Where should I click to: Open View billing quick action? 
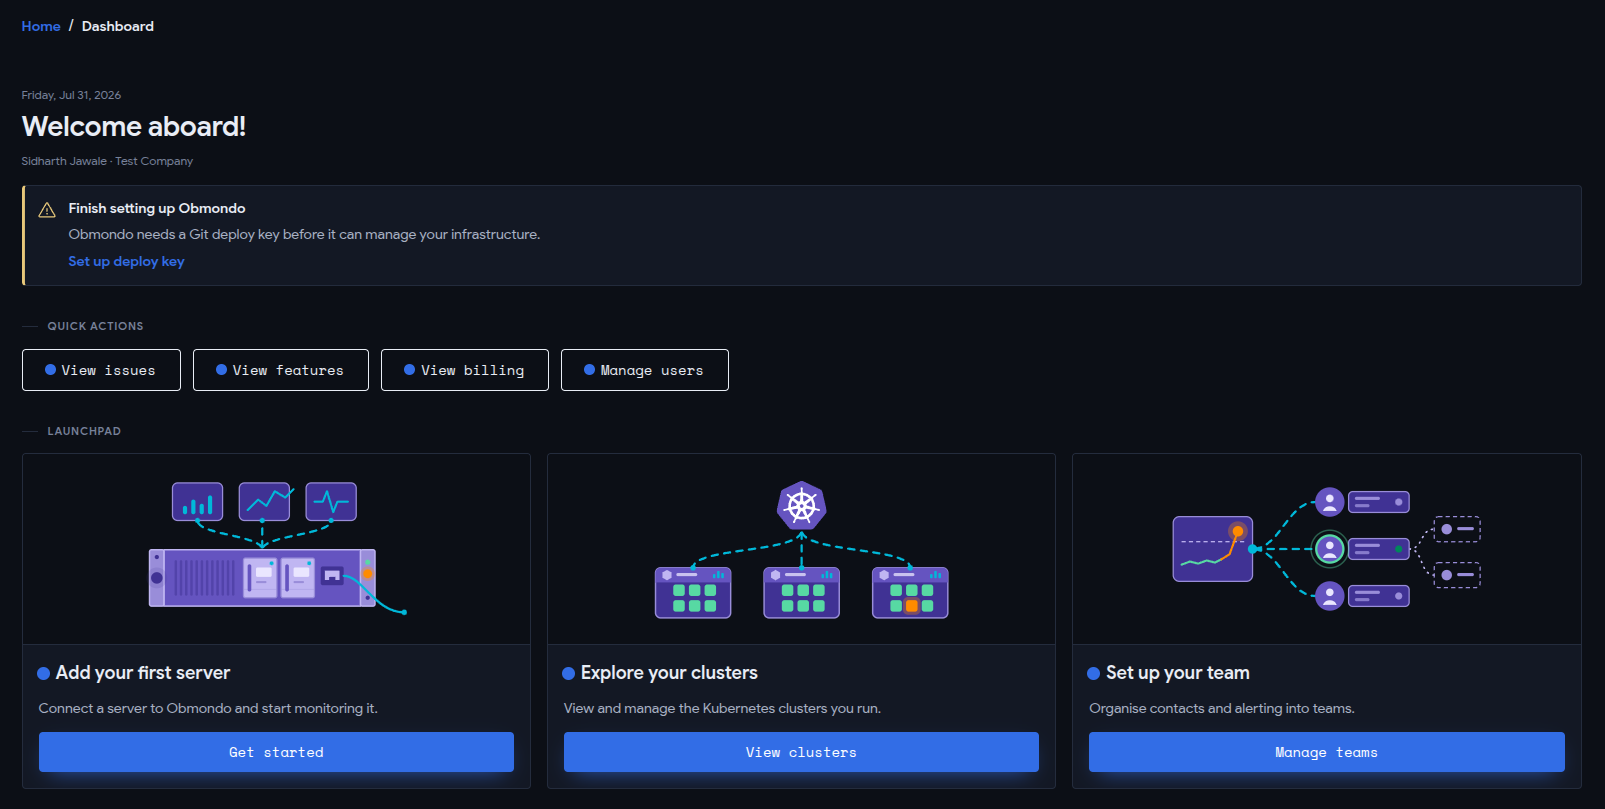465,370
